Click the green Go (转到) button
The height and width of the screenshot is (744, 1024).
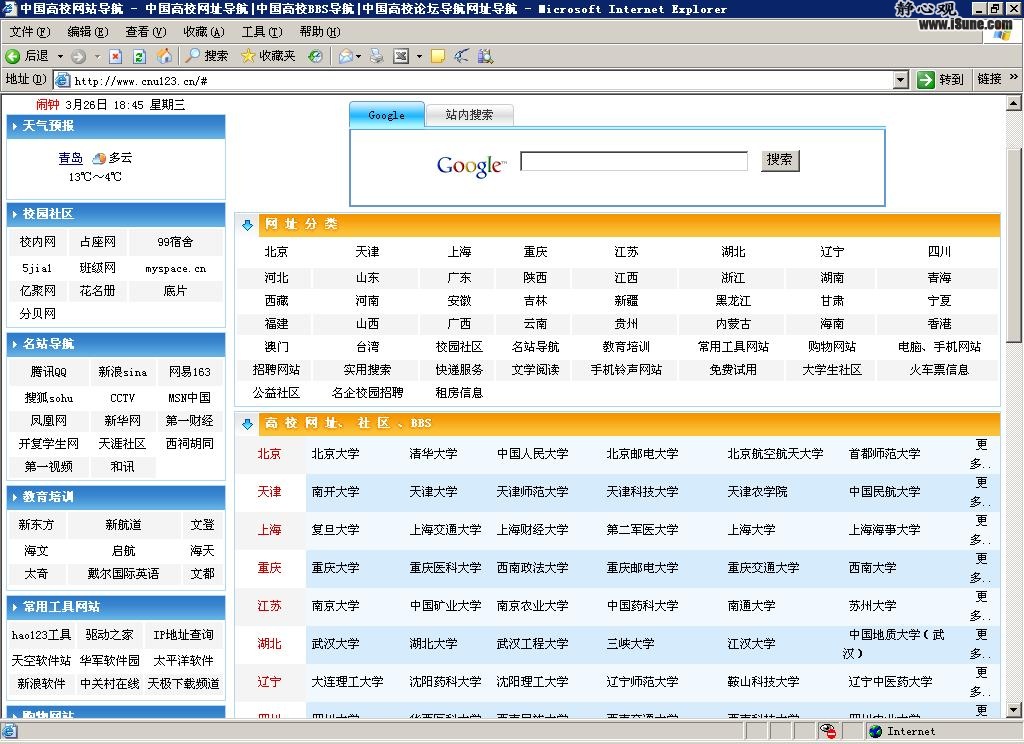tap(941, 79)
